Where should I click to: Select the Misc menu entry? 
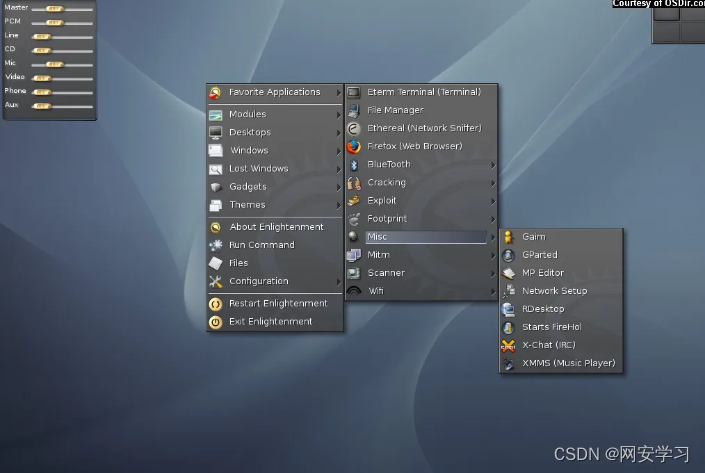click(422, 237)
